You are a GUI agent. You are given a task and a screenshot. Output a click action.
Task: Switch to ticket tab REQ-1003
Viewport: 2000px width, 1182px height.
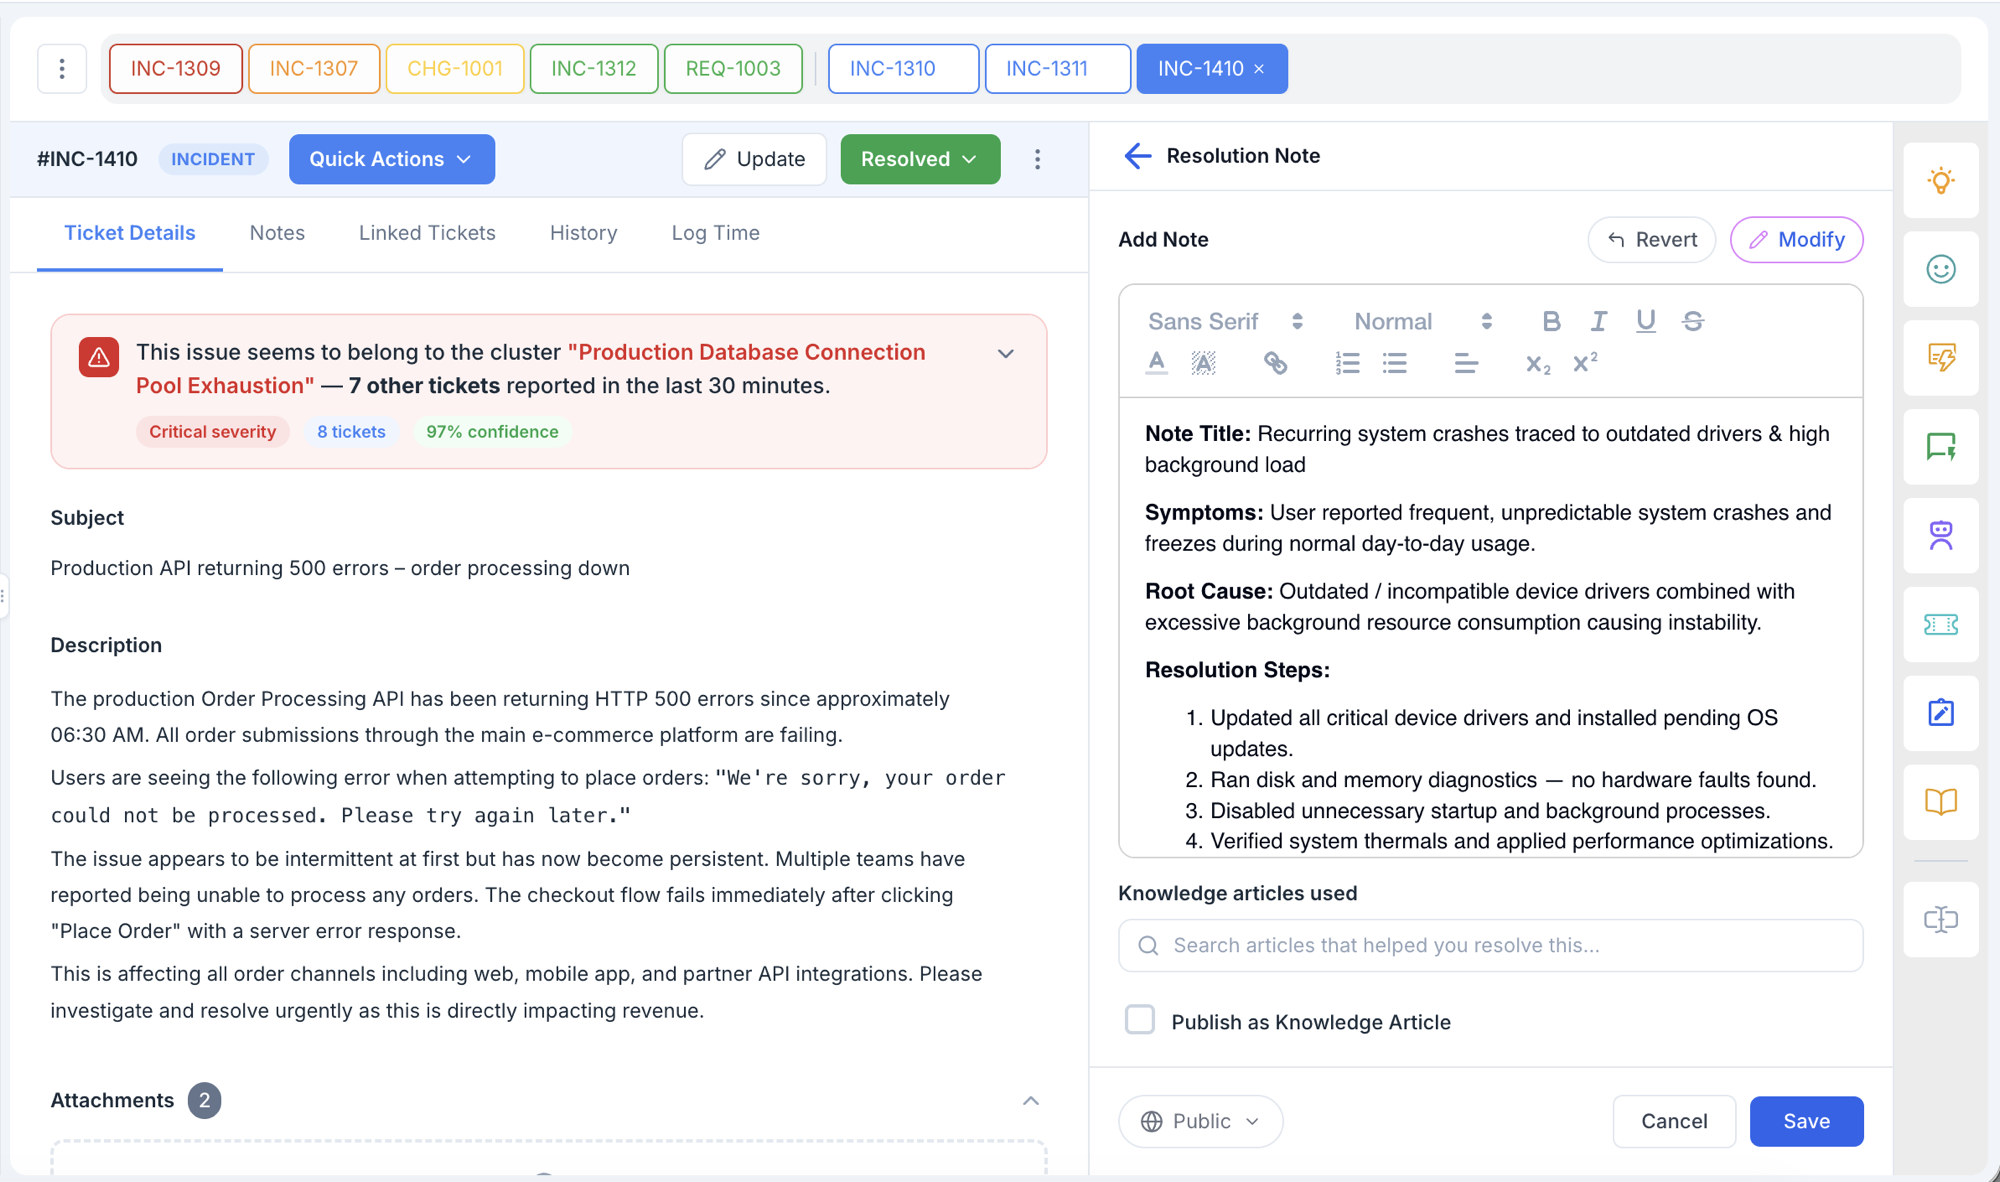(x=733, y=69)
